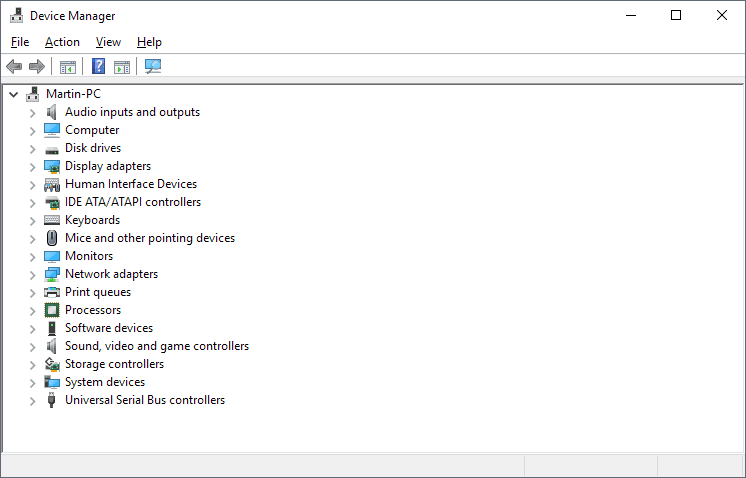Screen dimensions: 746x478
Task: Select the System devices tree item
Action: tap(105, 382)
